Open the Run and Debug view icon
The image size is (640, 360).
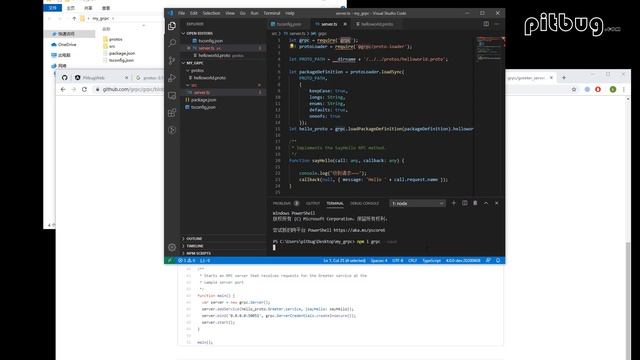tap(172, 78)
